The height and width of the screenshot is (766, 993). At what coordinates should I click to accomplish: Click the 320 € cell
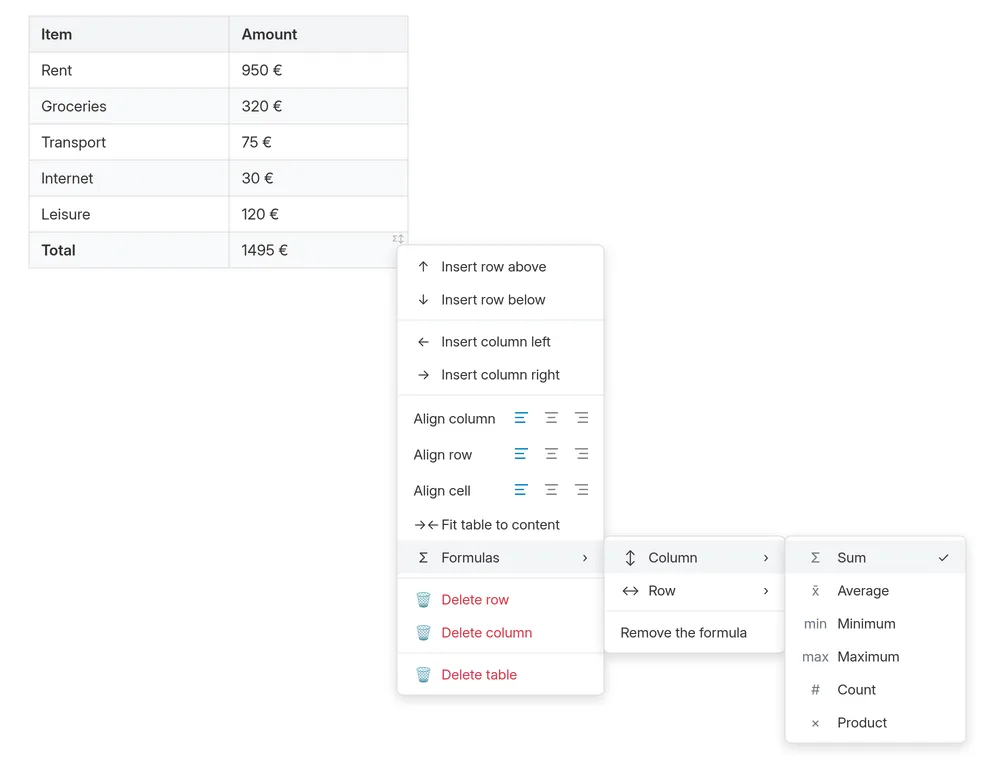pos(318,106)
